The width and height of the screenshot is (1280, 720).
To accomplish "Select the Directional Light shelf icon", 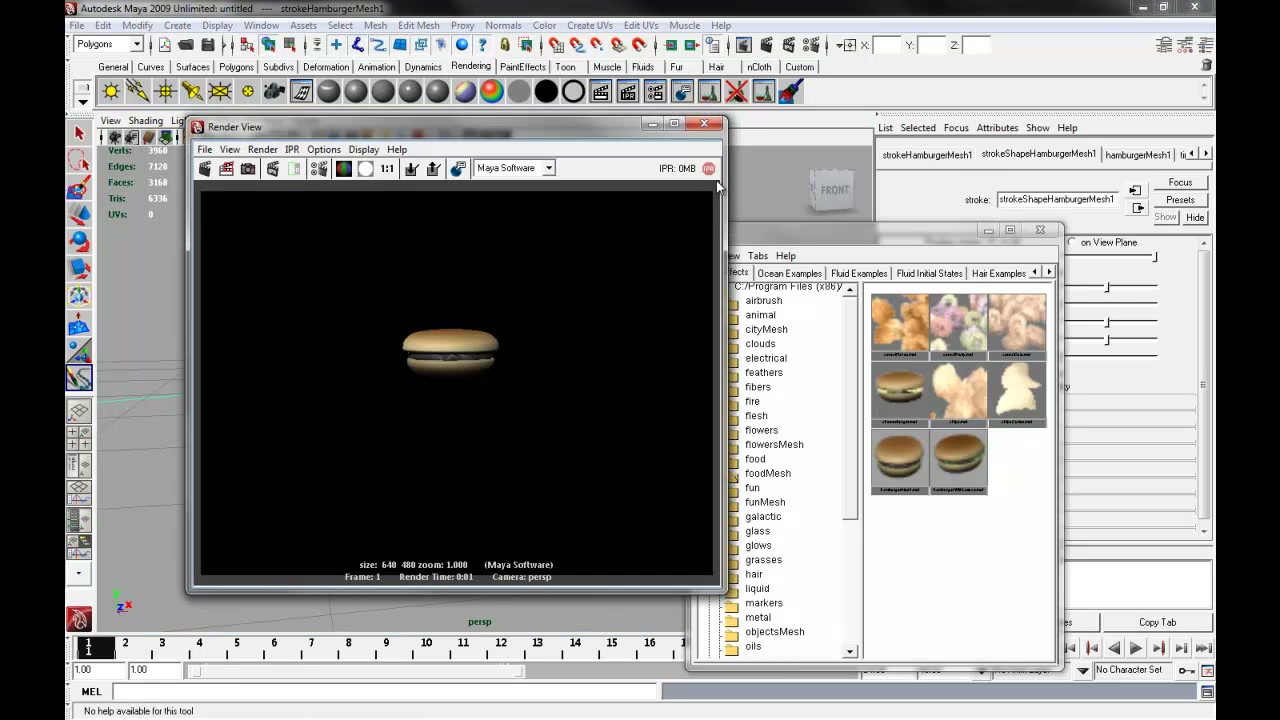I will tap(138, 92).
